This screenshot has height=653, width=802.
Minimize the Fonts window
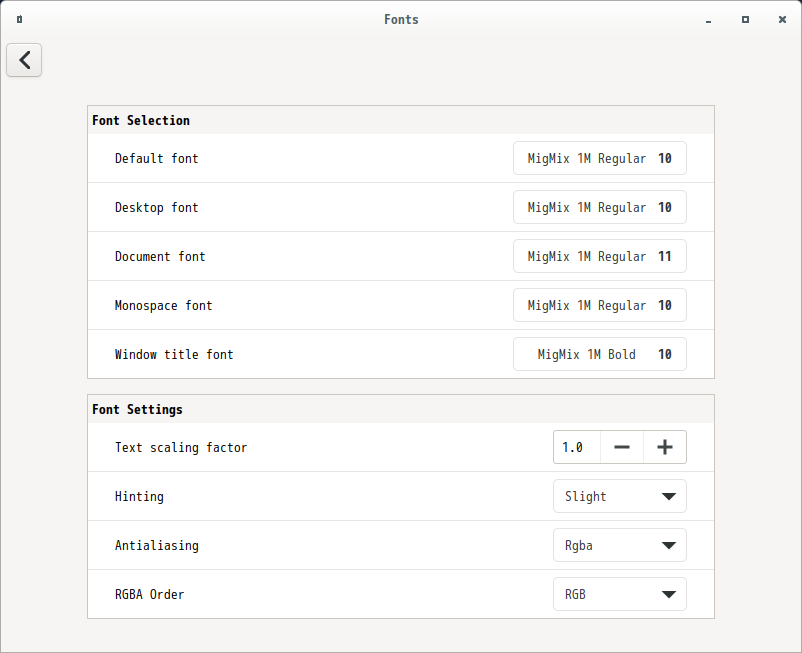(x=708, y=19)
